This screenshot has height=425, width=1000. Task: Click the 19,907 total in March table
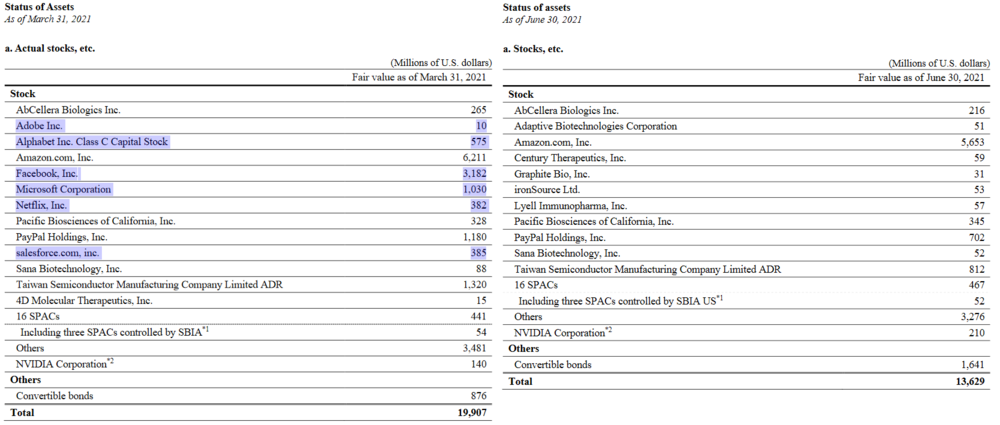[x=469, y=412]
